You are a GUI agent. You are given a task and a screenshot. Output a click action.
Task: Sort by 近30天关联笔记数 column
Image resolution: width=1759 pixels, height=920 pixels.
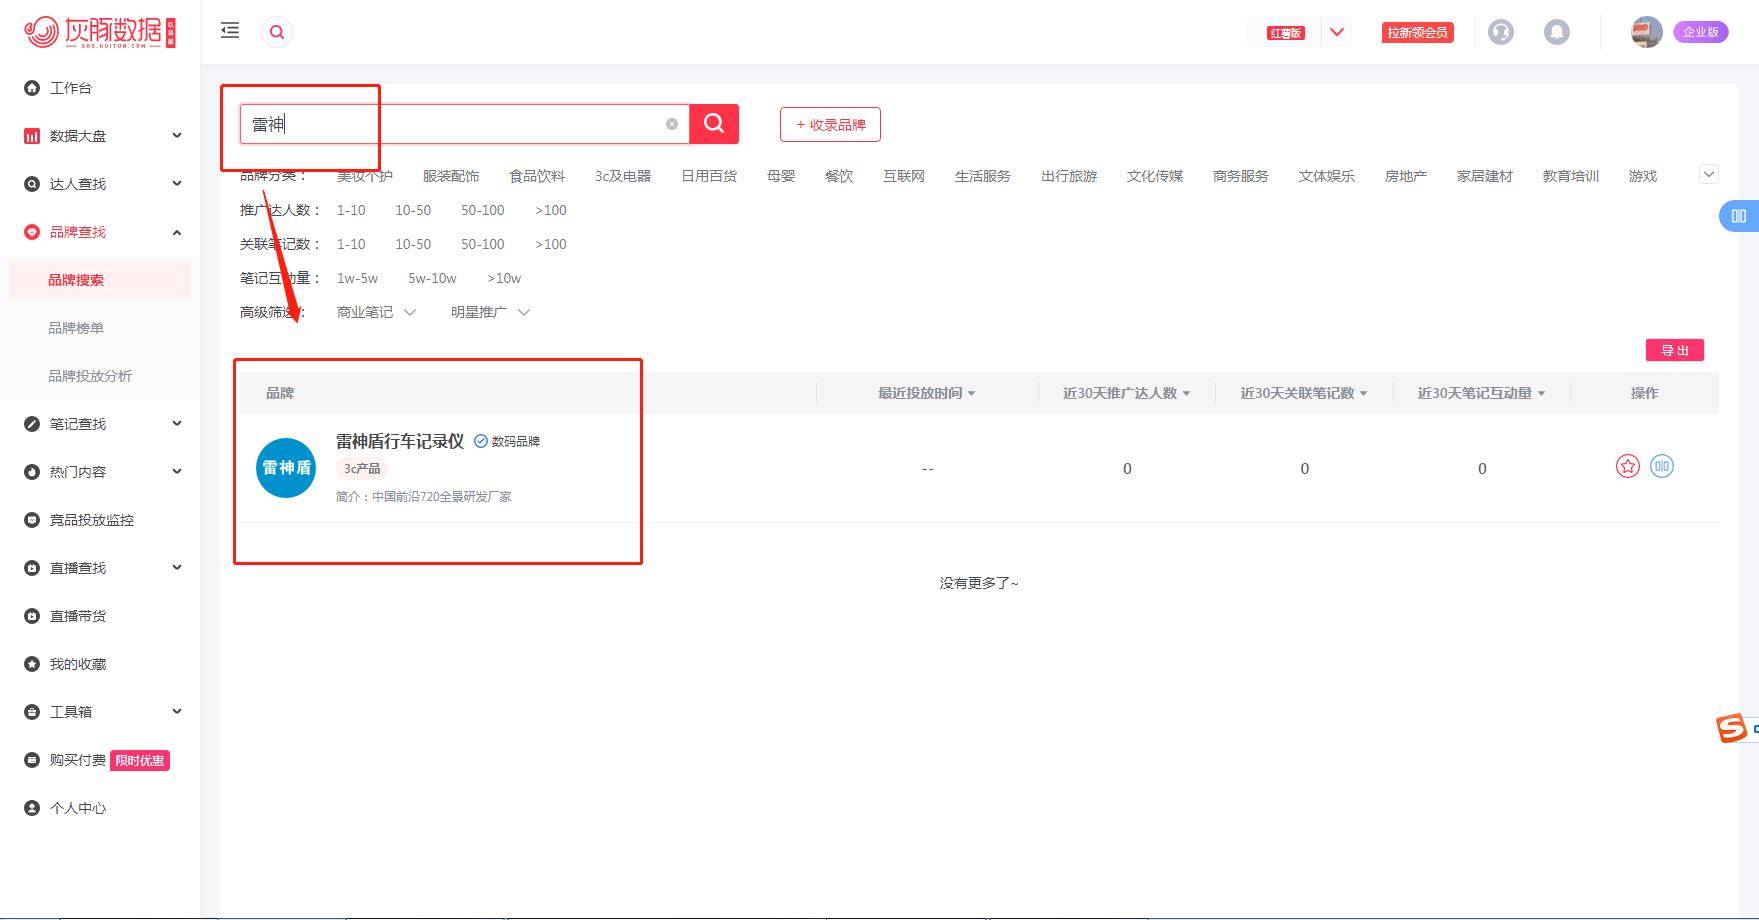coord(1304,393)
